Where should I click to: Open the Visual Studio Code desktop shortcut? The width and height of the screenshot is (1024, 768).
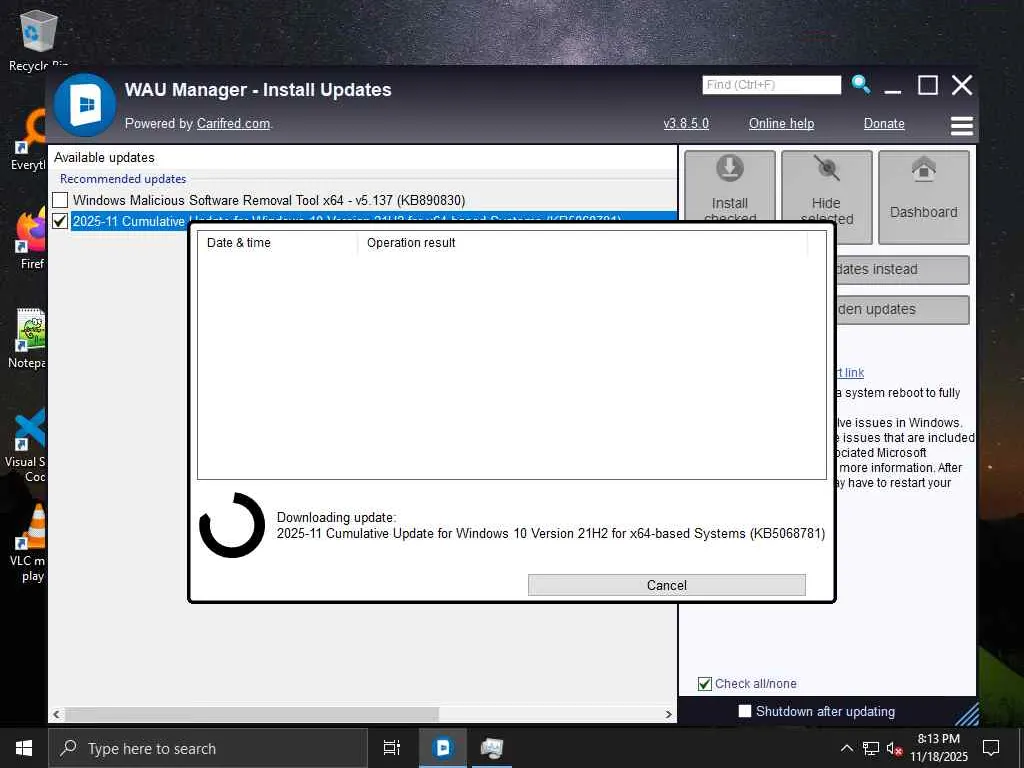(x=27, y=444)
